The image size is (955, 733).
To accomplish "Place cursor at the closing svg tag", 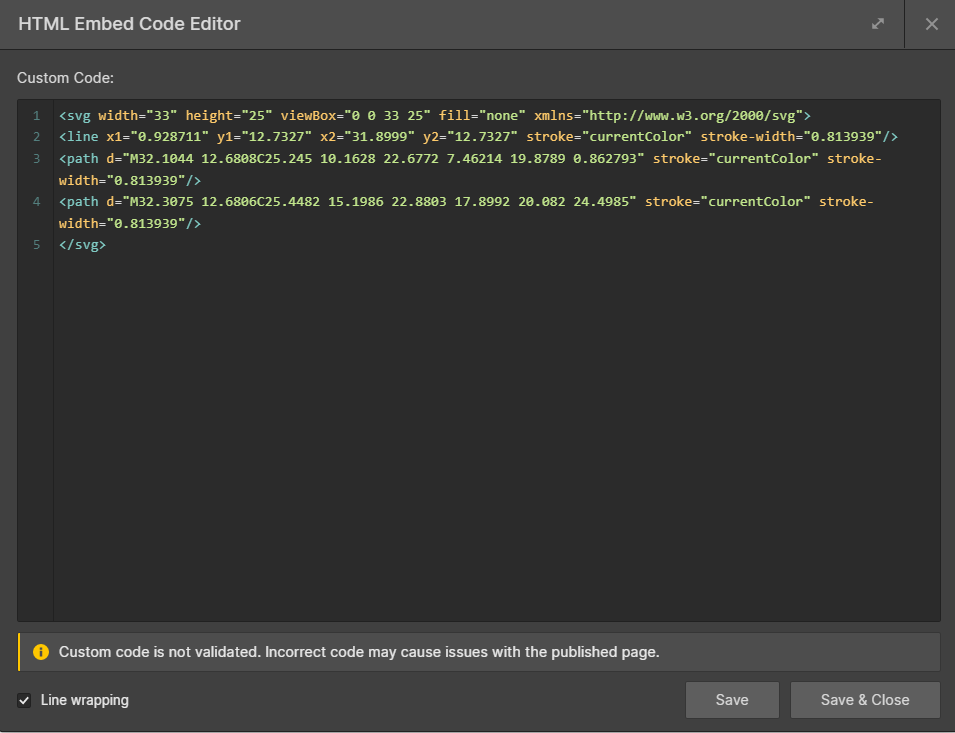I will point(82,245).
